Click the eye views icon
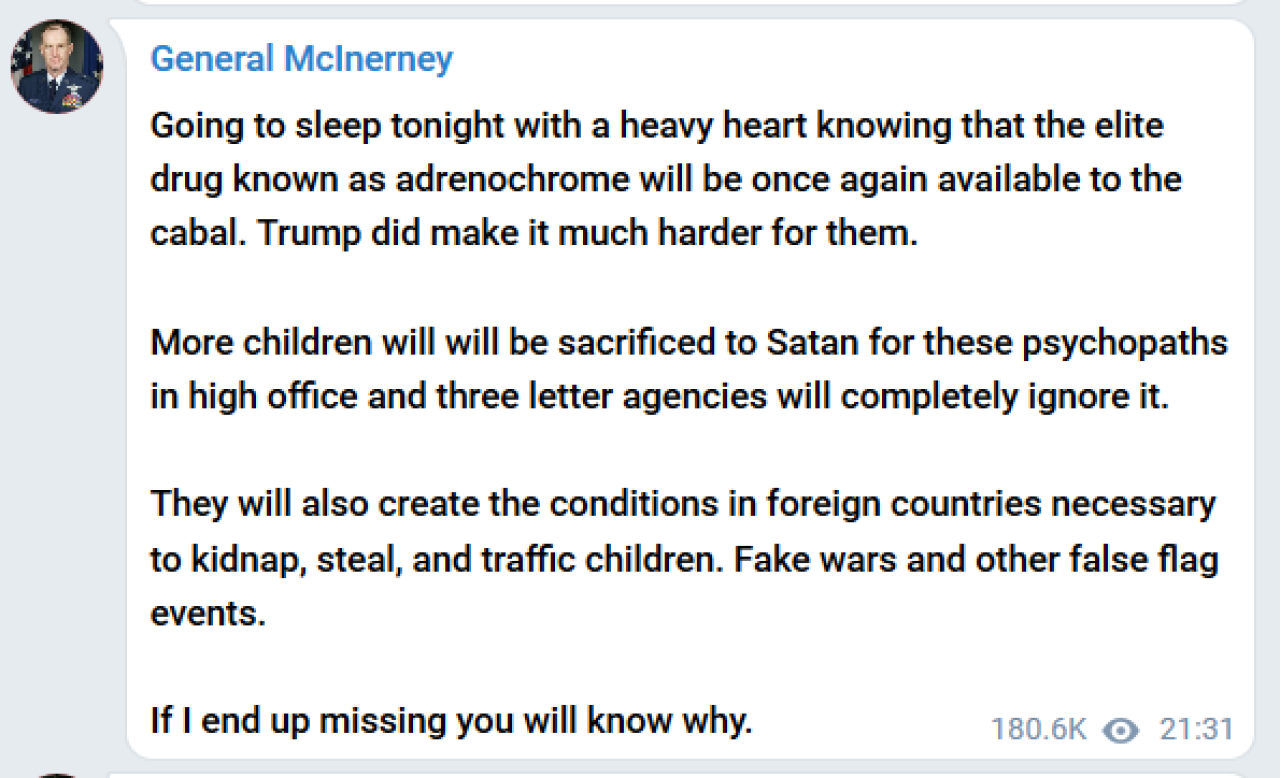The image size is (1280, 778). (x=1121, y=730)
